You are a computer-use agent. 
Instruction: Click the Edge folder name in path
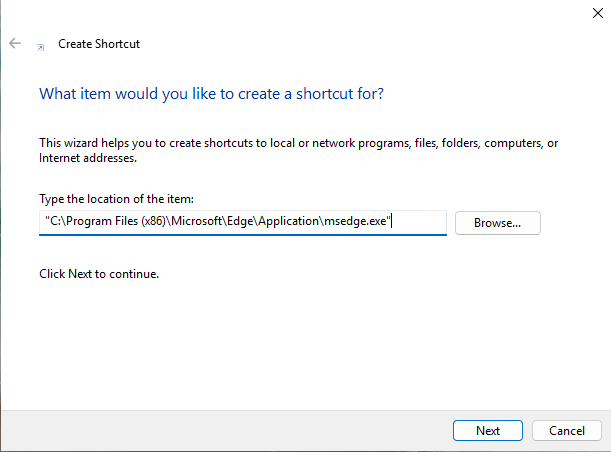240,221
